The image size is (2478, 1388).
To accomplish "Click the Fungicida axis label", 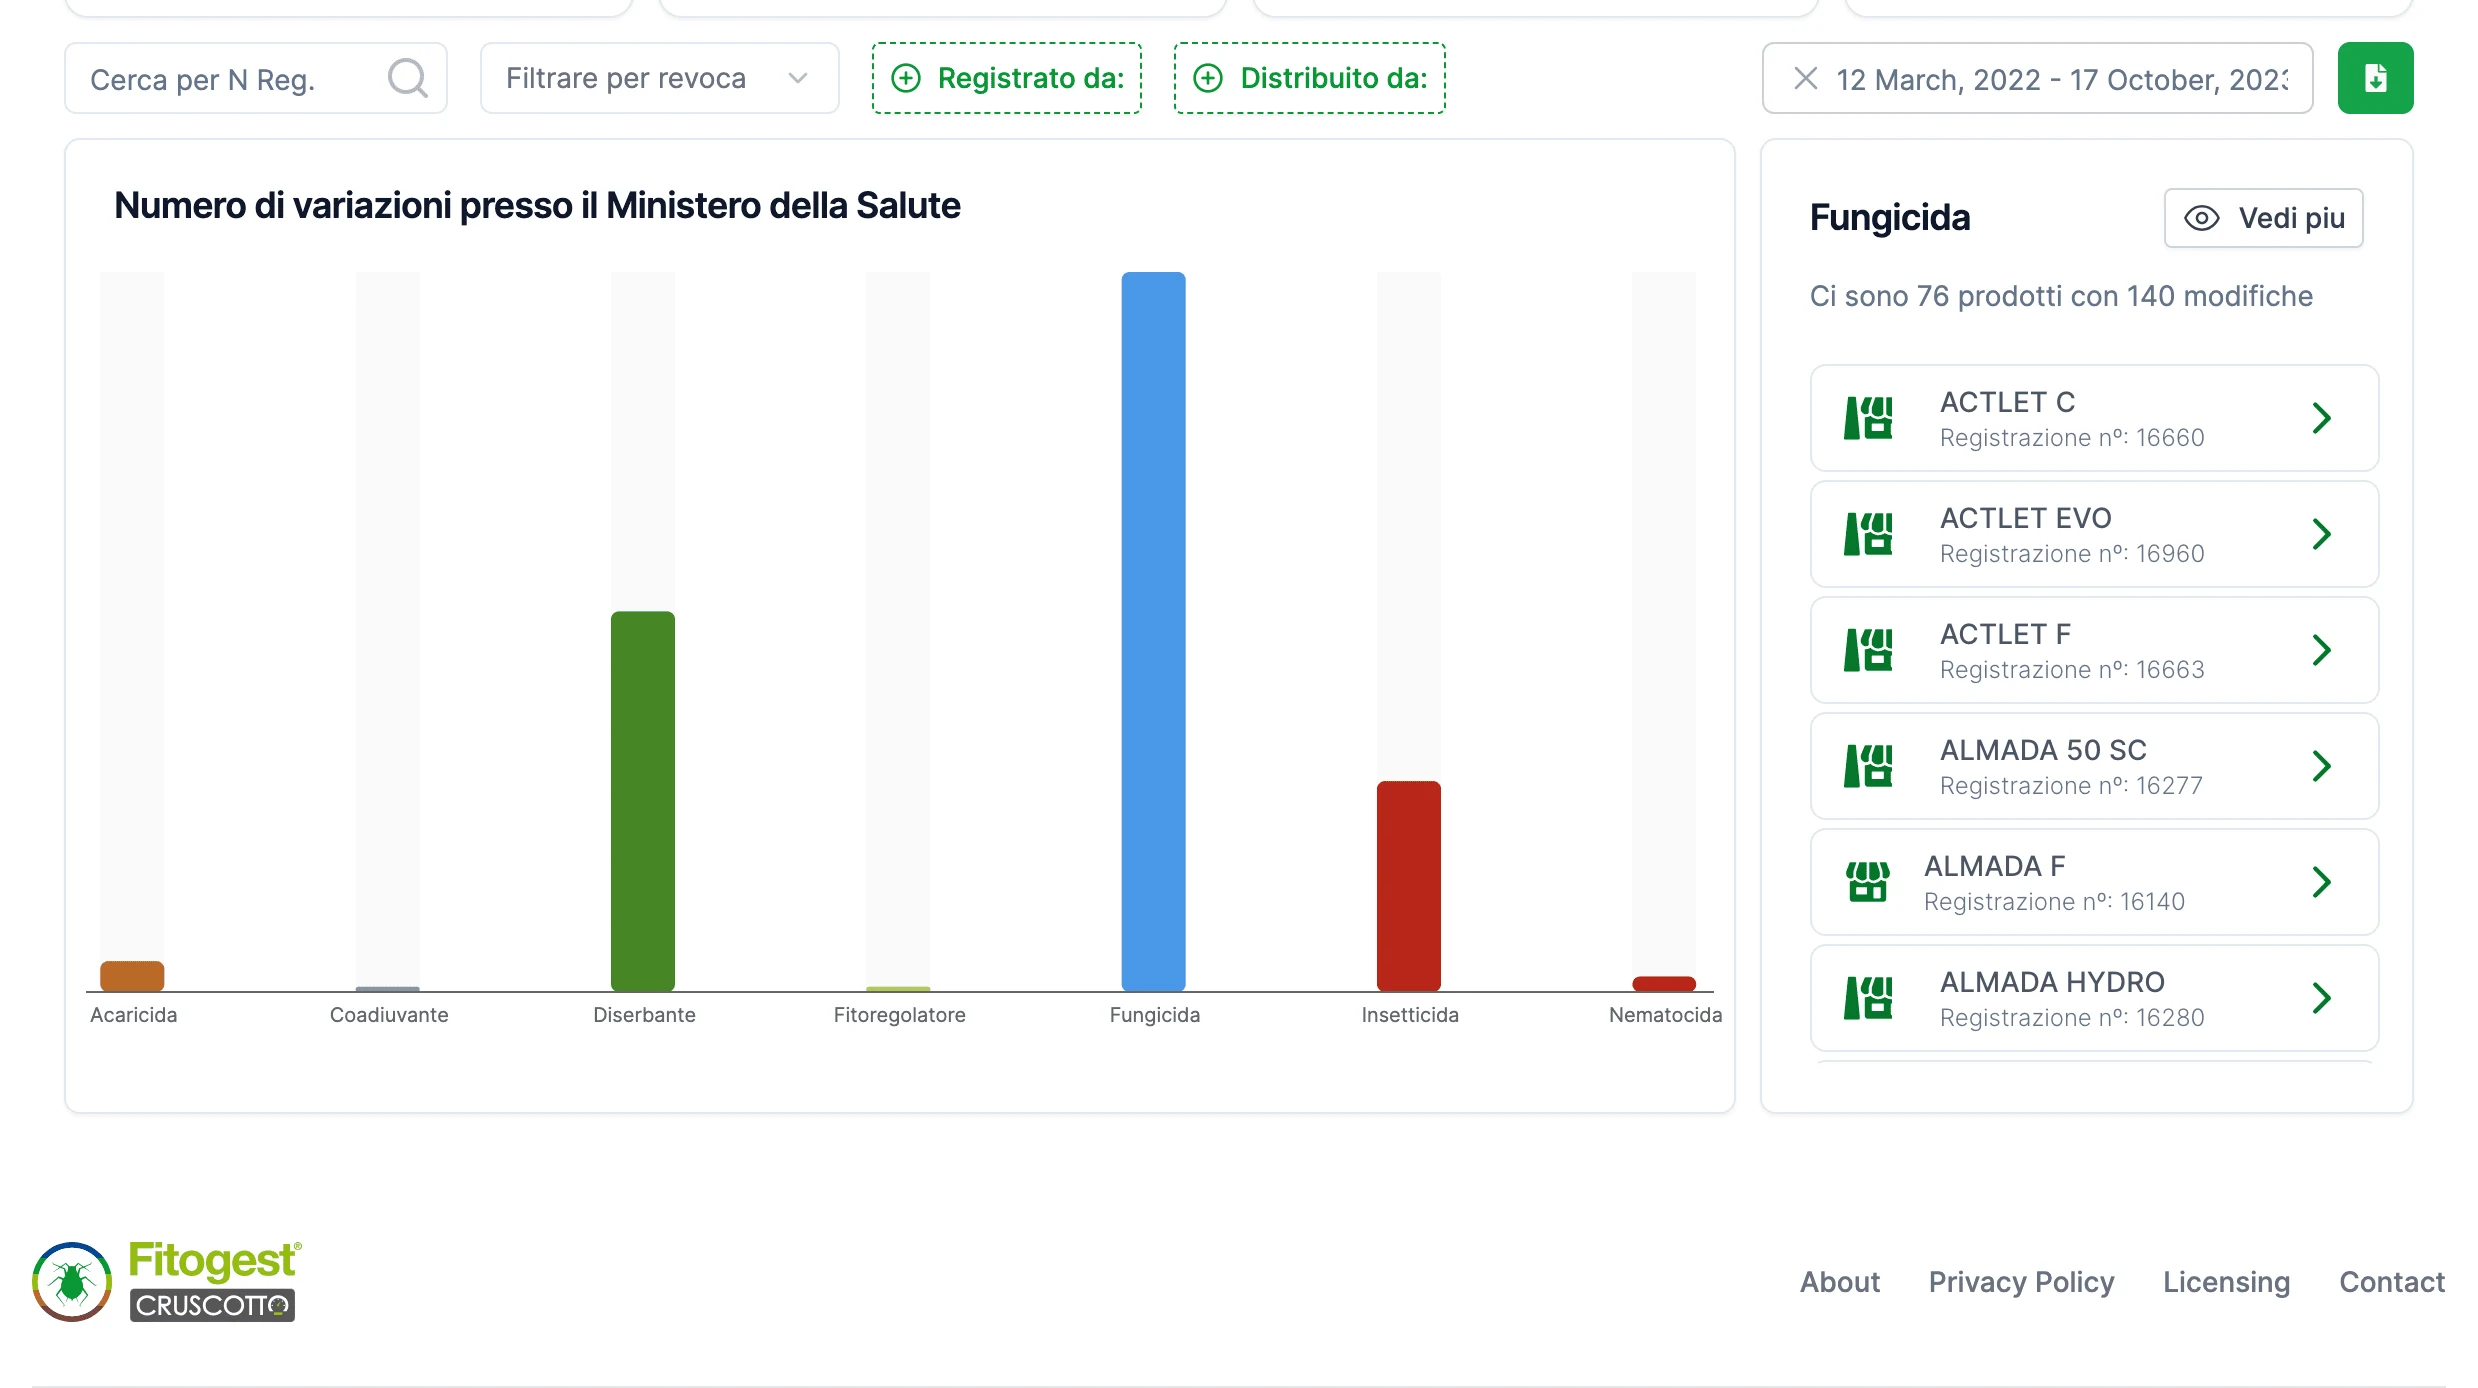I will [1155, 1015].
